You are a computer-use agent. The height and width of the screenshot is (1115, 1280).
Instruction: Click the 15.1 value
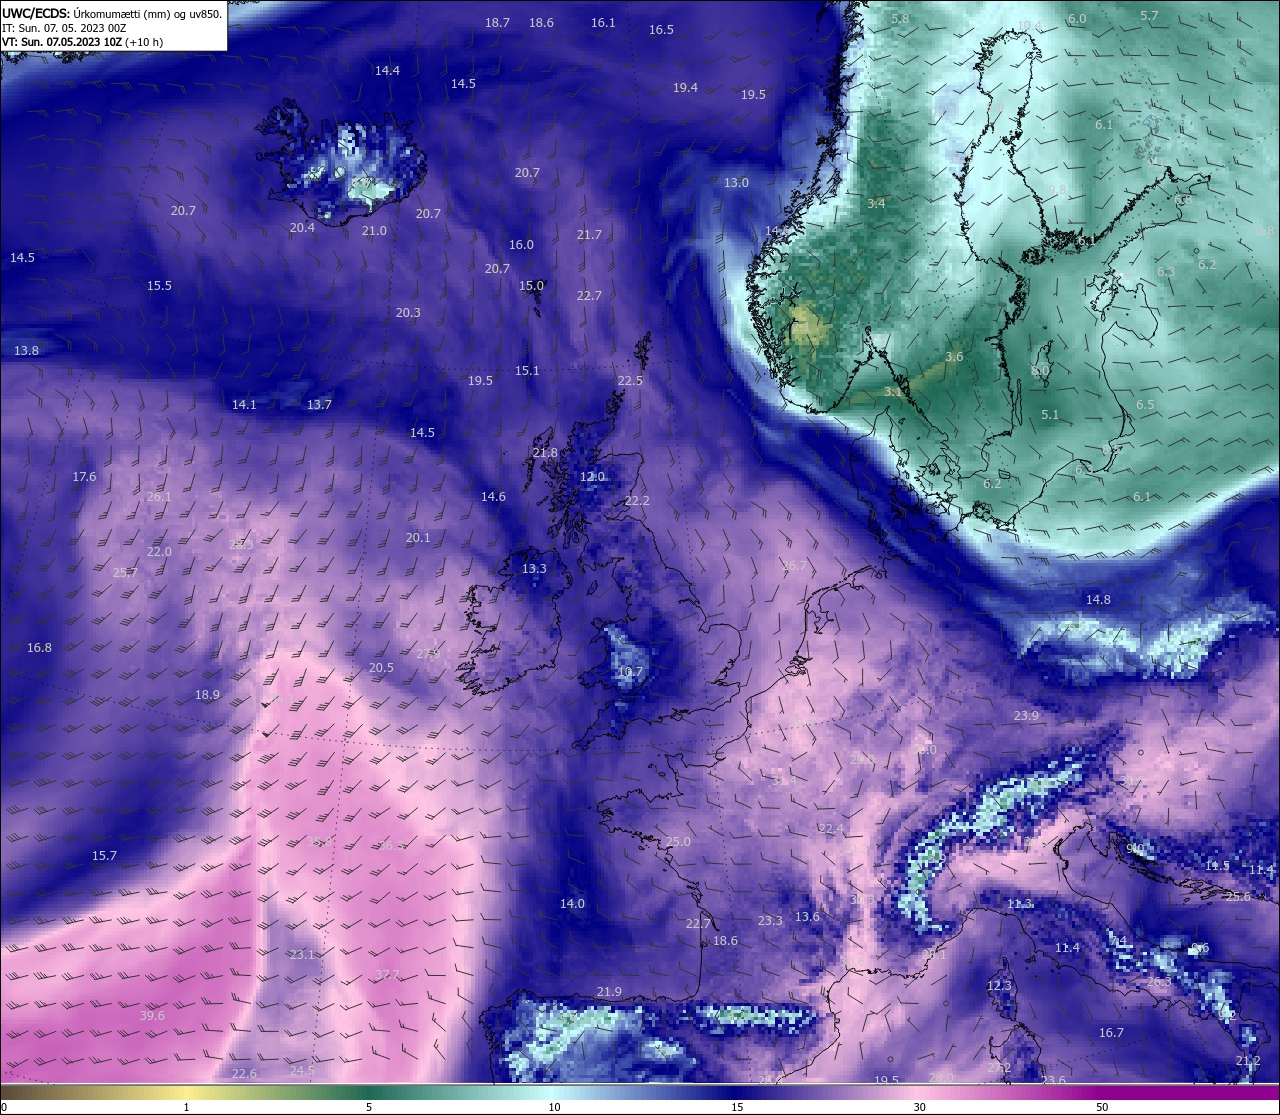click(527, 371)
